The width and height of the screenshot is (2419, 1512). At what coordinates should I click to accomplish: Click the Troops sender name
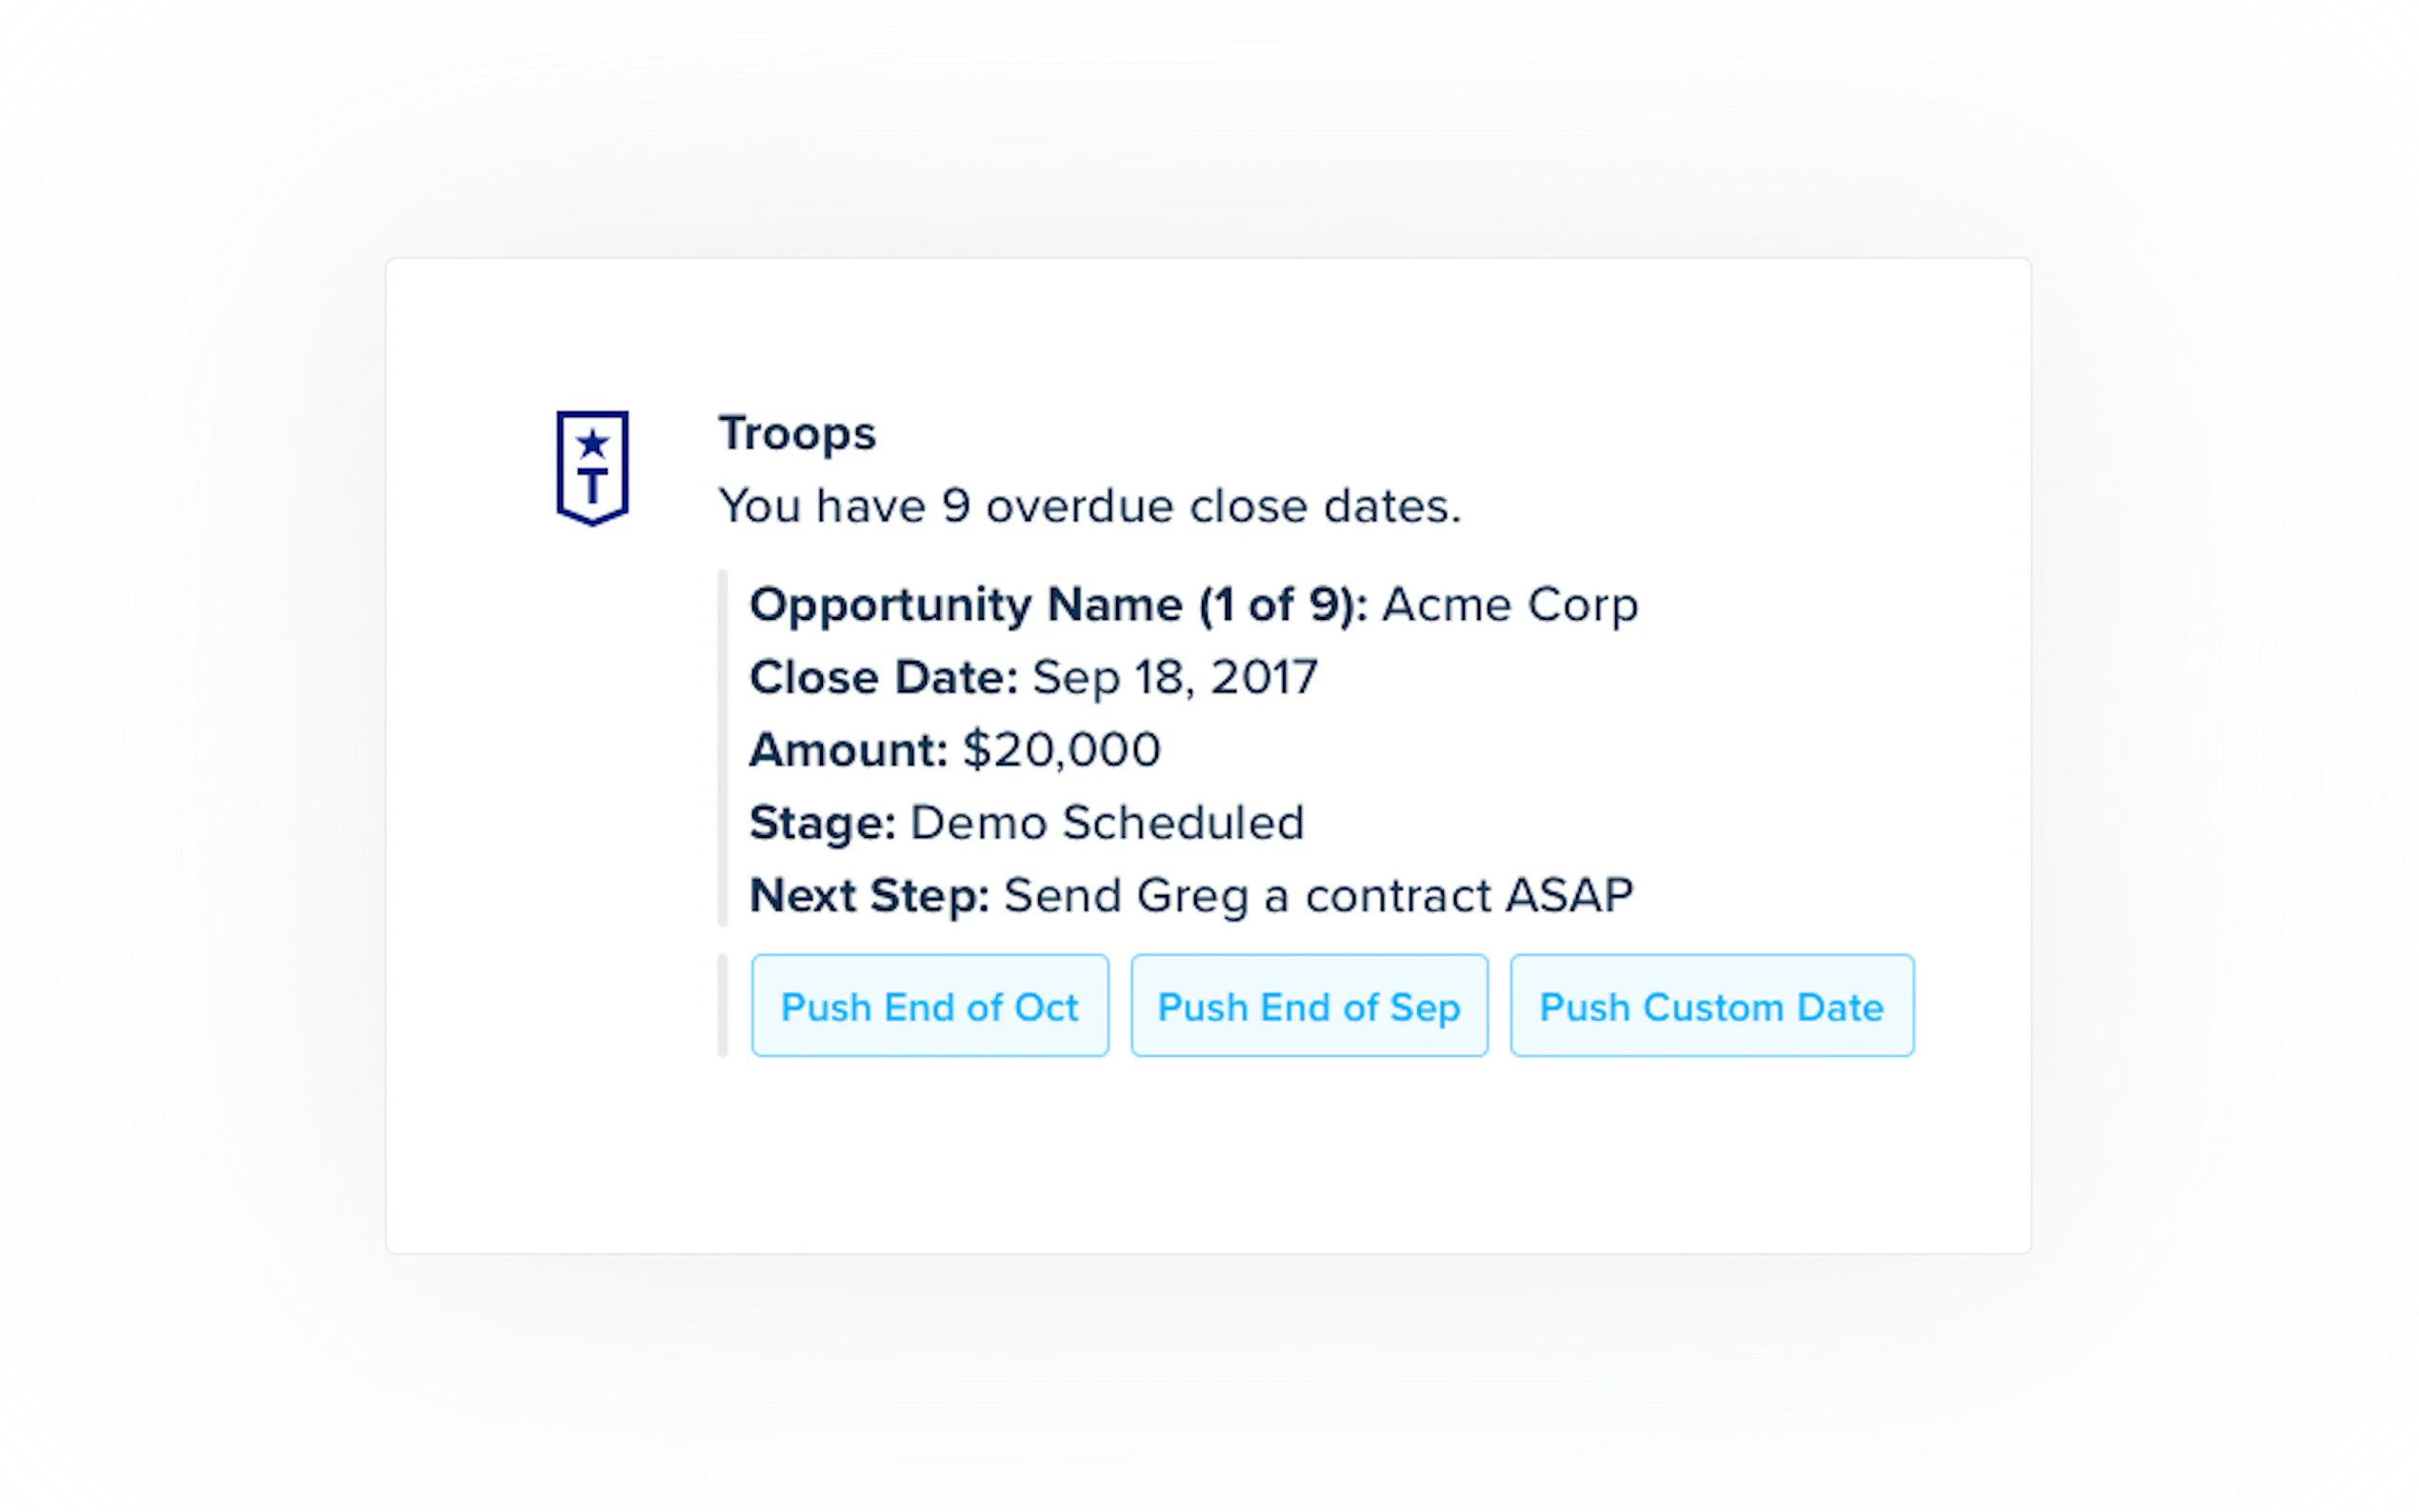tap(797, 434)
